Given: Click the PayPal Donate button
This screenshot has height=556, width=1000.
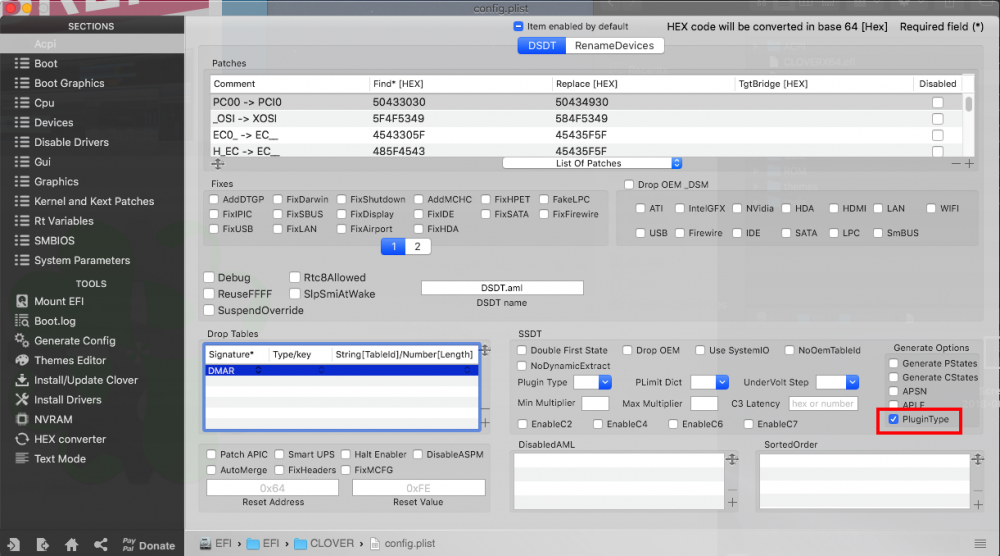Looking at the screenshot, I should tap(148, 545).
